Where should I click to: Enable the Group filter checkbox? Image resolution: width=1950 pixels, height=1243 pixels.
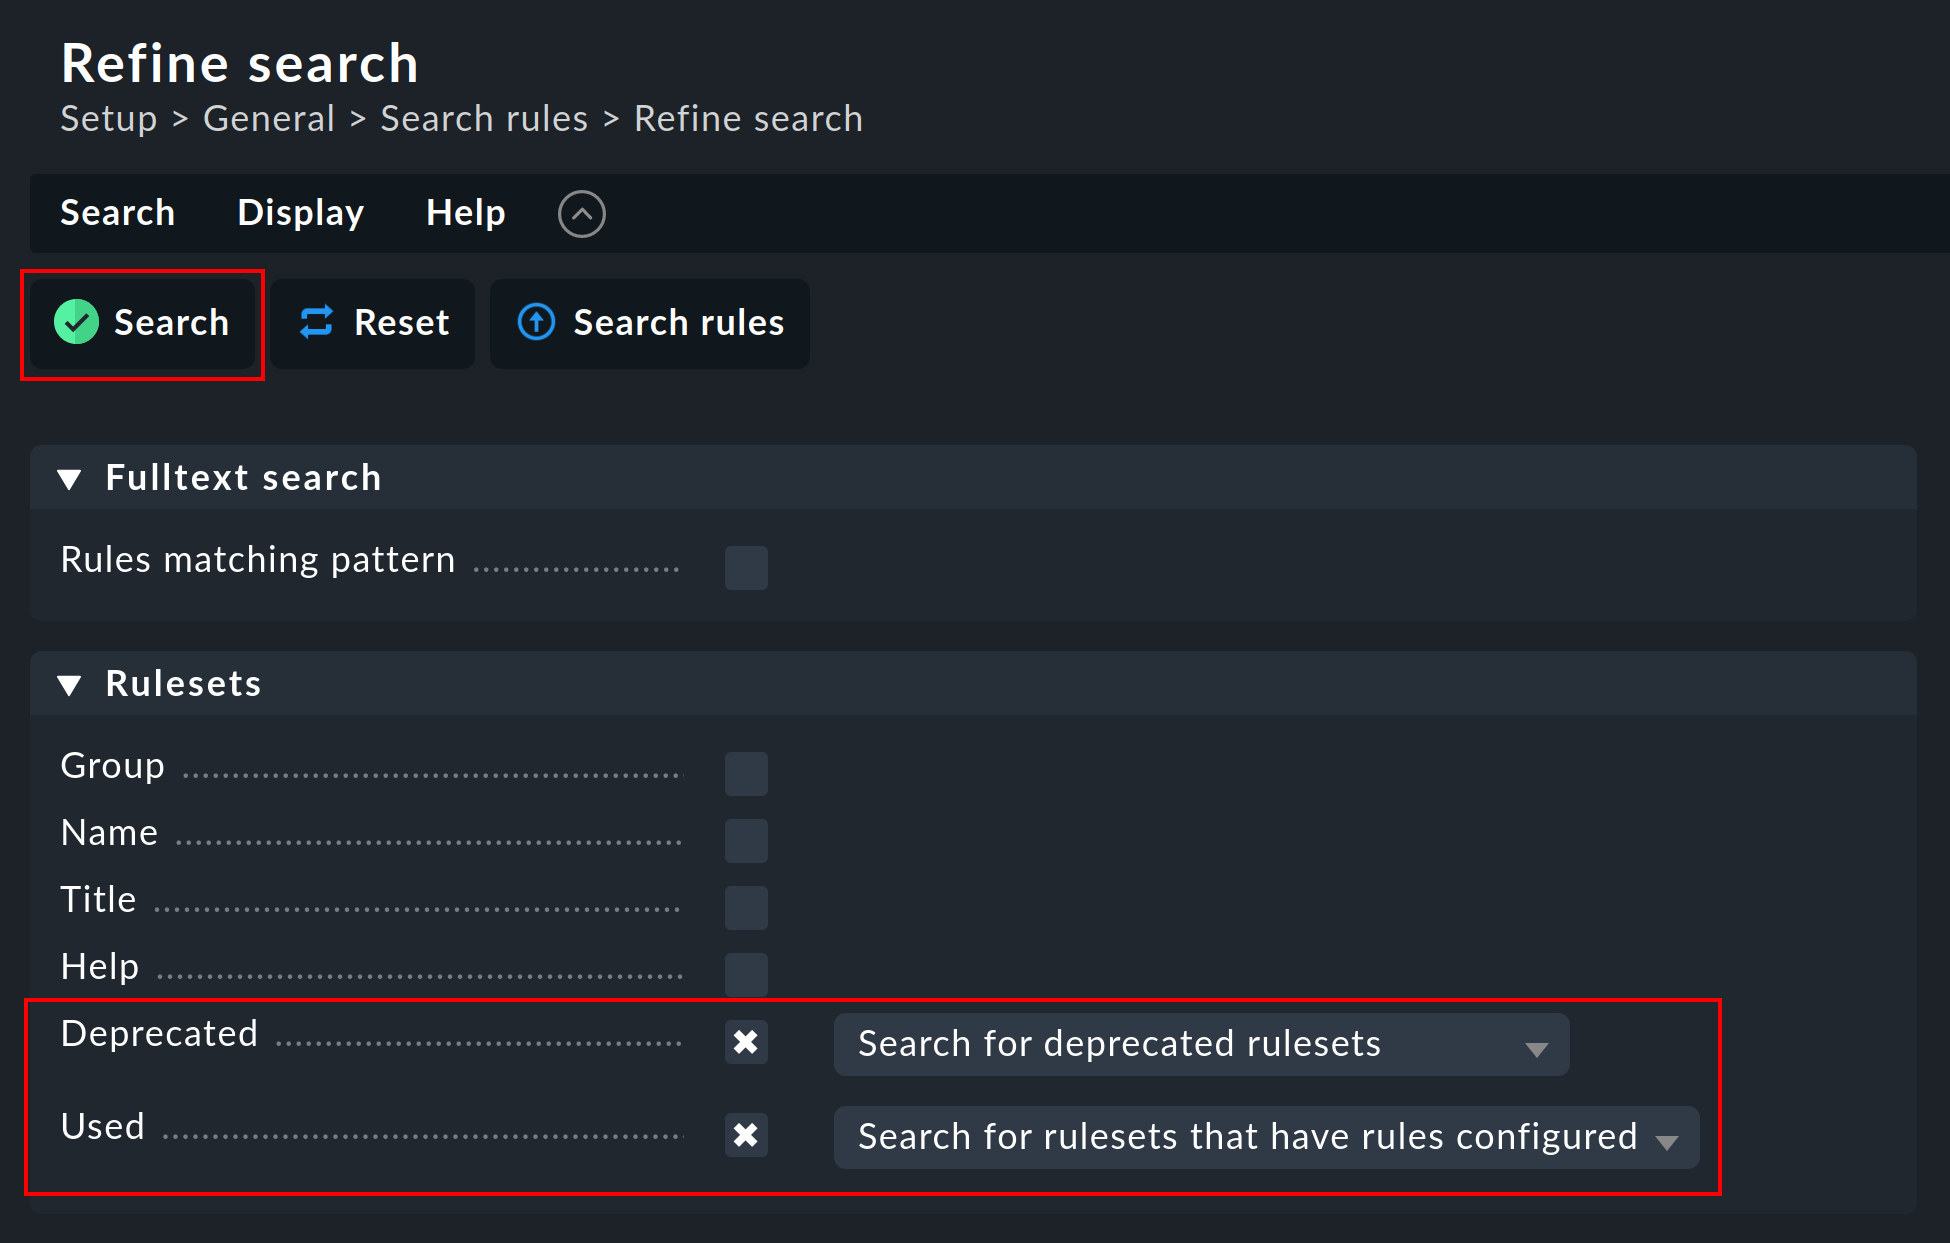click(746, 773)
